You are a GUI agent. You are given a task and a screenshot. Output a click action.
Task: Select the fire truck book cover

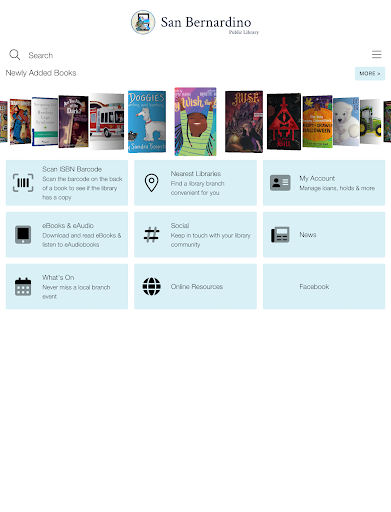pyautogui.click(x=107, y=122)
